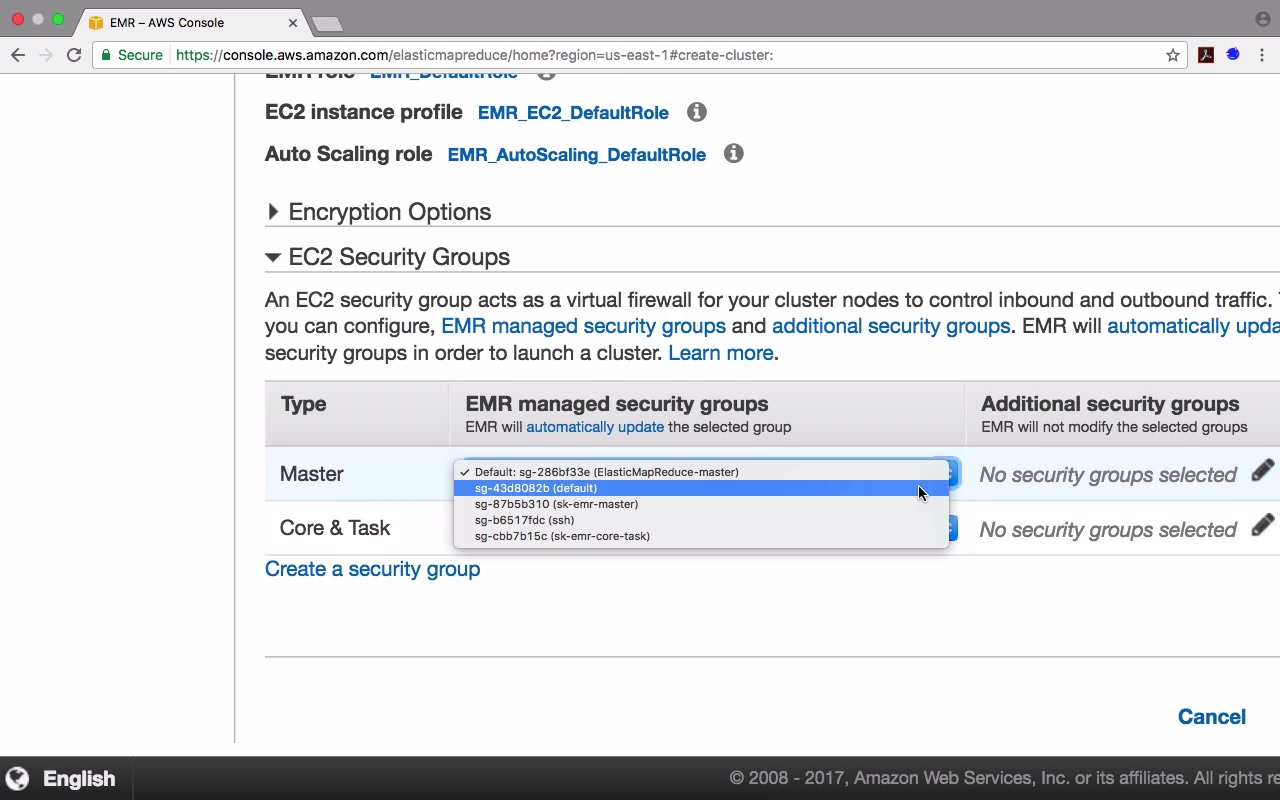Viewport: 1280px width, 800px height.
Task: Click the info icon next to Auto Scaling role
Action: [734, 154]
